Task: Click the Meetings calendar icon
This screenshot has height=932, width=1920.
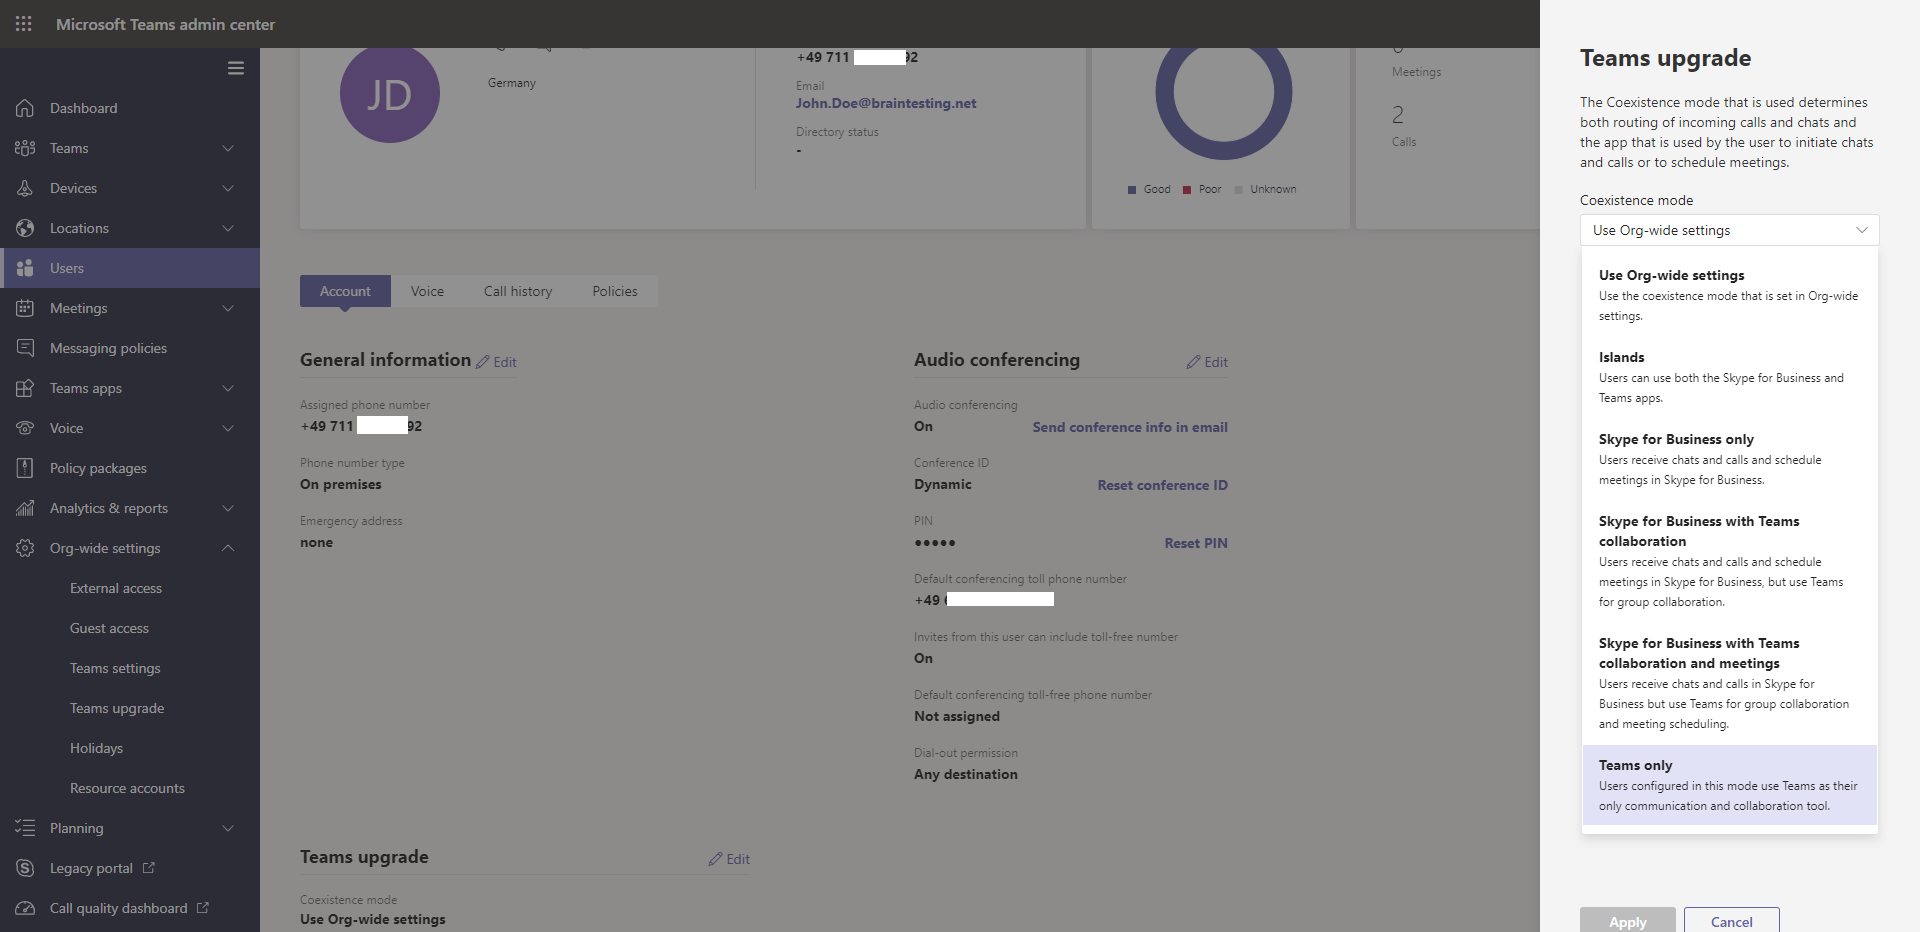Action: 25,308
